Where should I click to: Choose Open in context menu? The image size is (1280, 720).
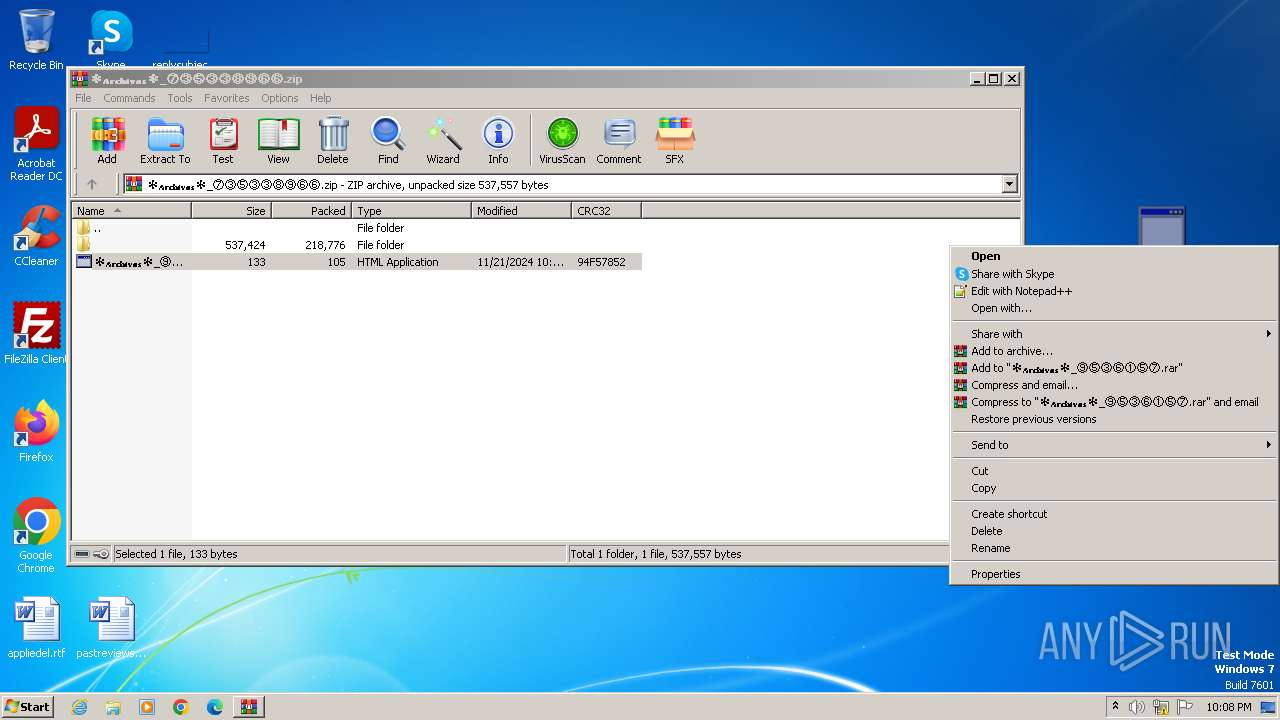(x=1114, y=256)
